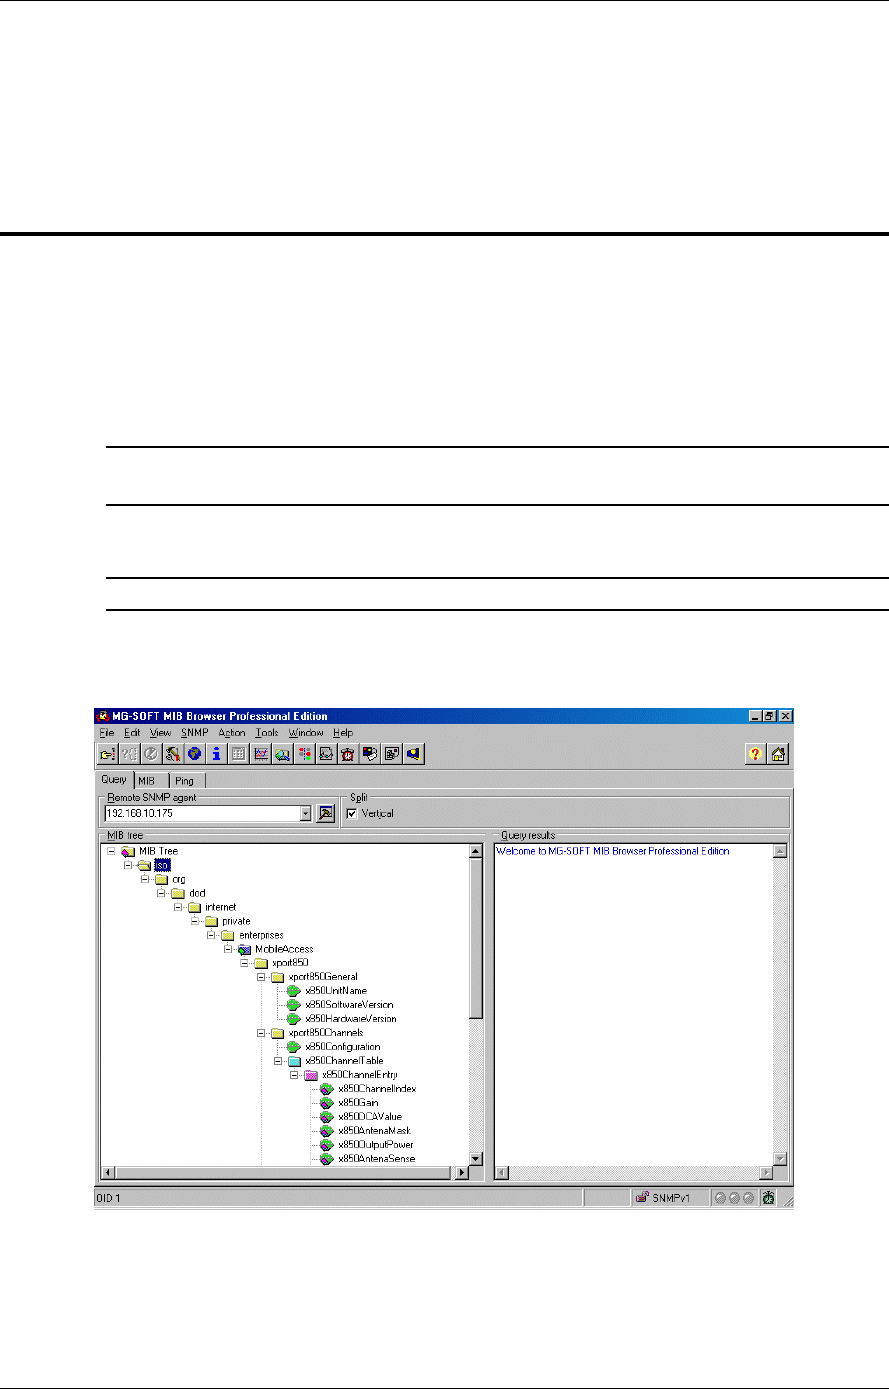The height and width of the screenshot is (1389, 889).
Task: Collapse the iso tree node
Action: tap(128, 865)
